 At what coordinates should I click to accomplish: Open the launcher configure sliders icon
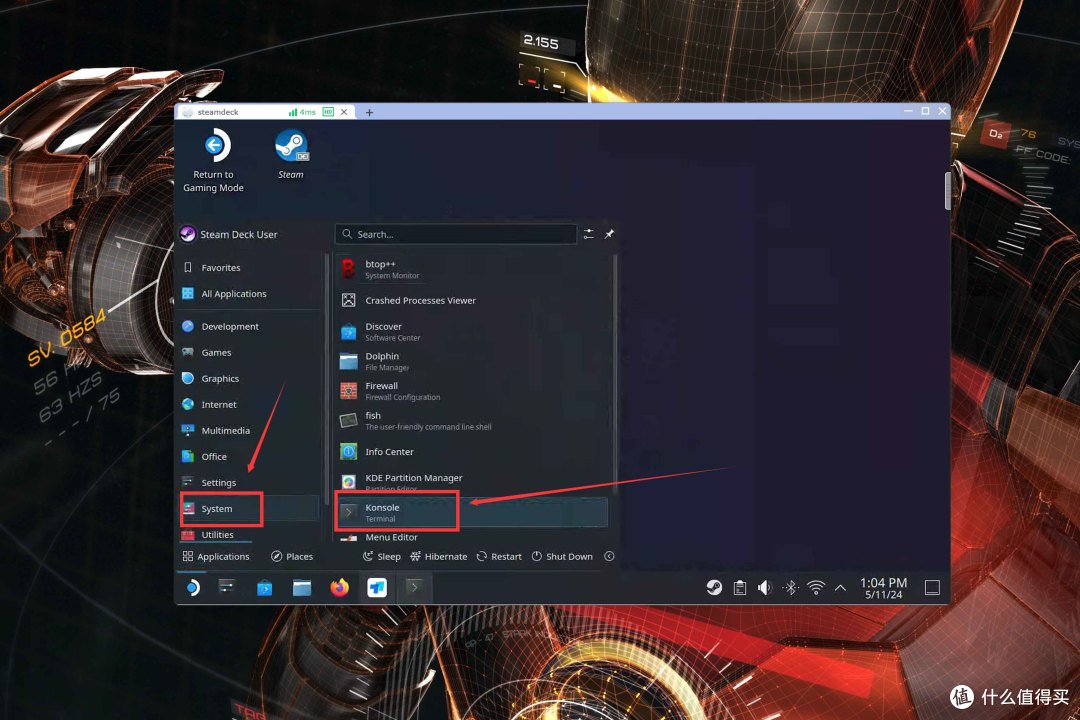tap(588, 234)
